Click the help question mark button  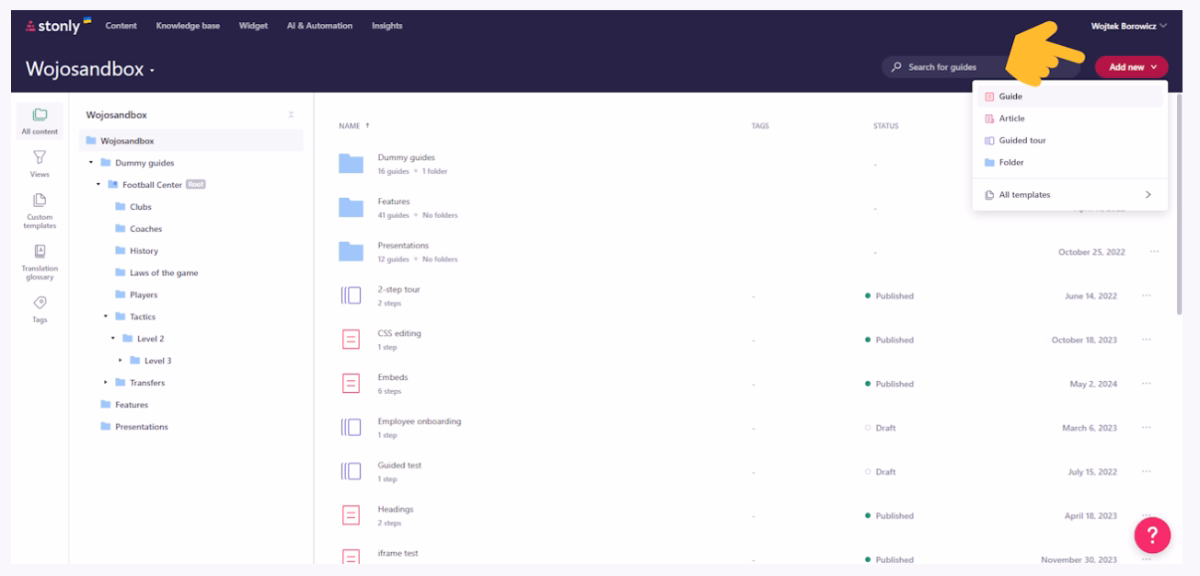[x=1152, y=535]
